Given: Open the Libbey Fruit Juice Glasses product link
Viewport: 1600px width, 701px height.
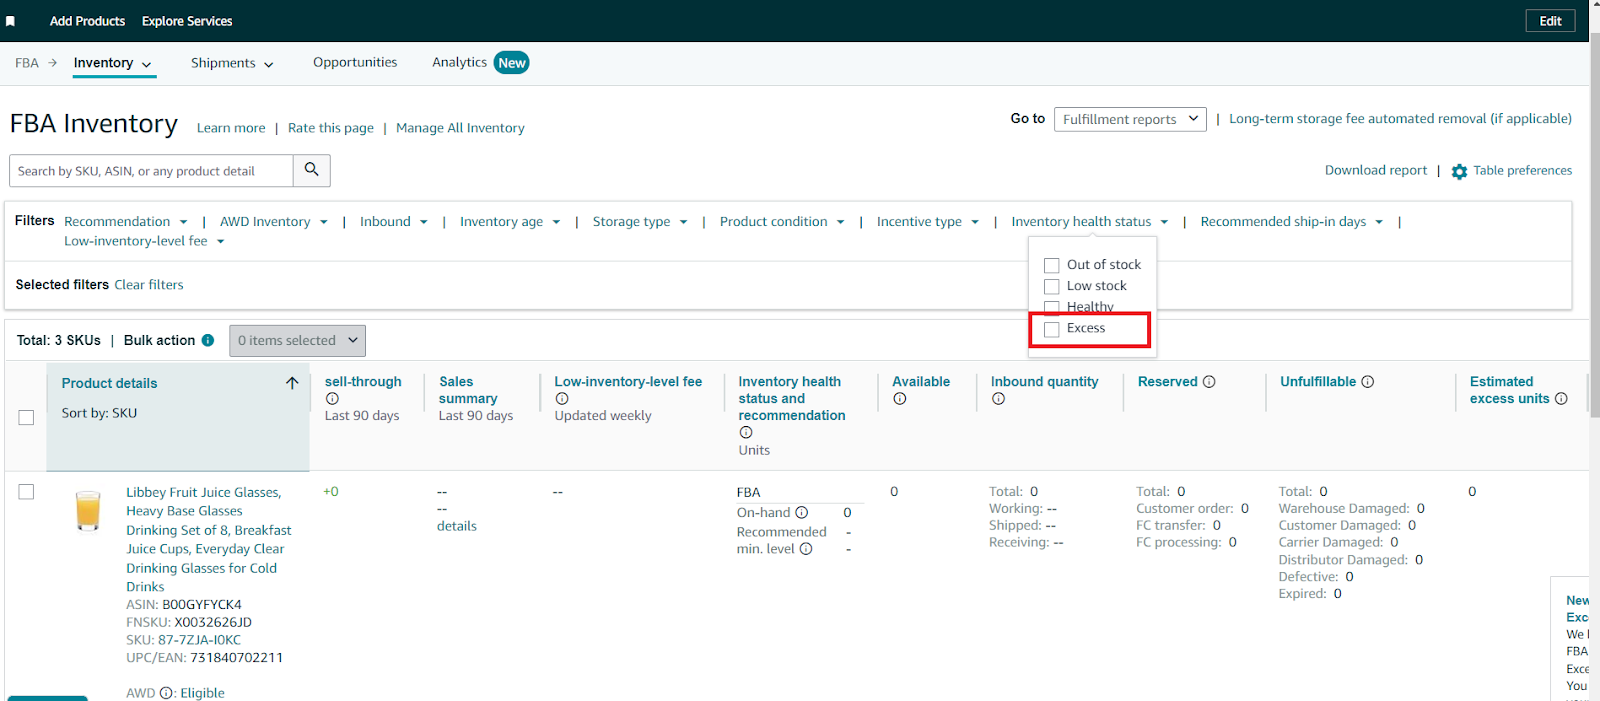Looking at the screenshot, I should click(208, 539).
